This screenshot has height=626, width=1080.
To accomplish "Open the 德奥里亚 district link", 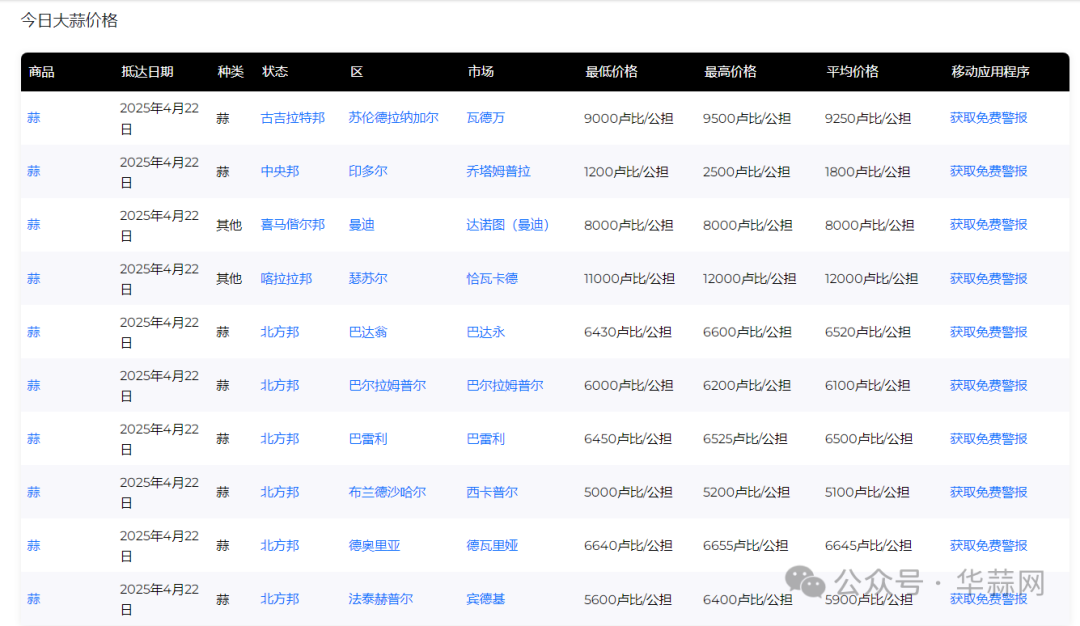I will (x=374, y=545).
